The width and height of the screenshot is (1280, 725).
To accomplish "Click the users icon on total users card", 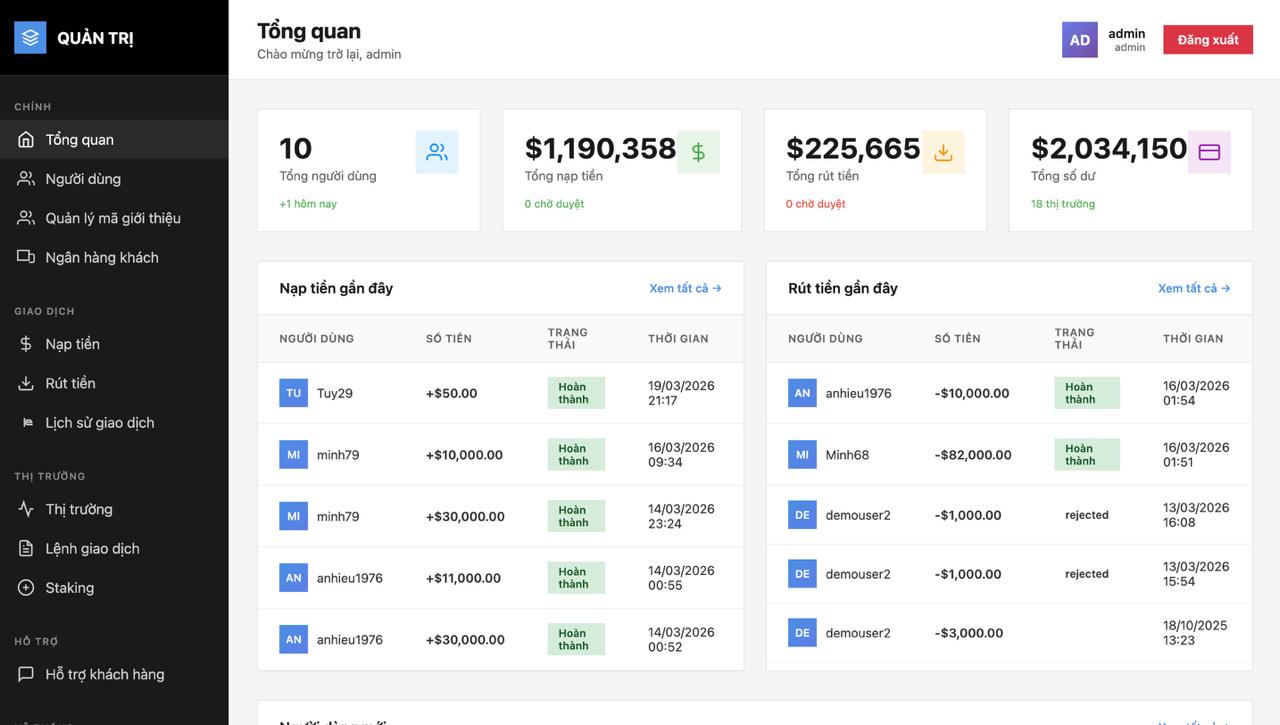I will pos(437,152).
